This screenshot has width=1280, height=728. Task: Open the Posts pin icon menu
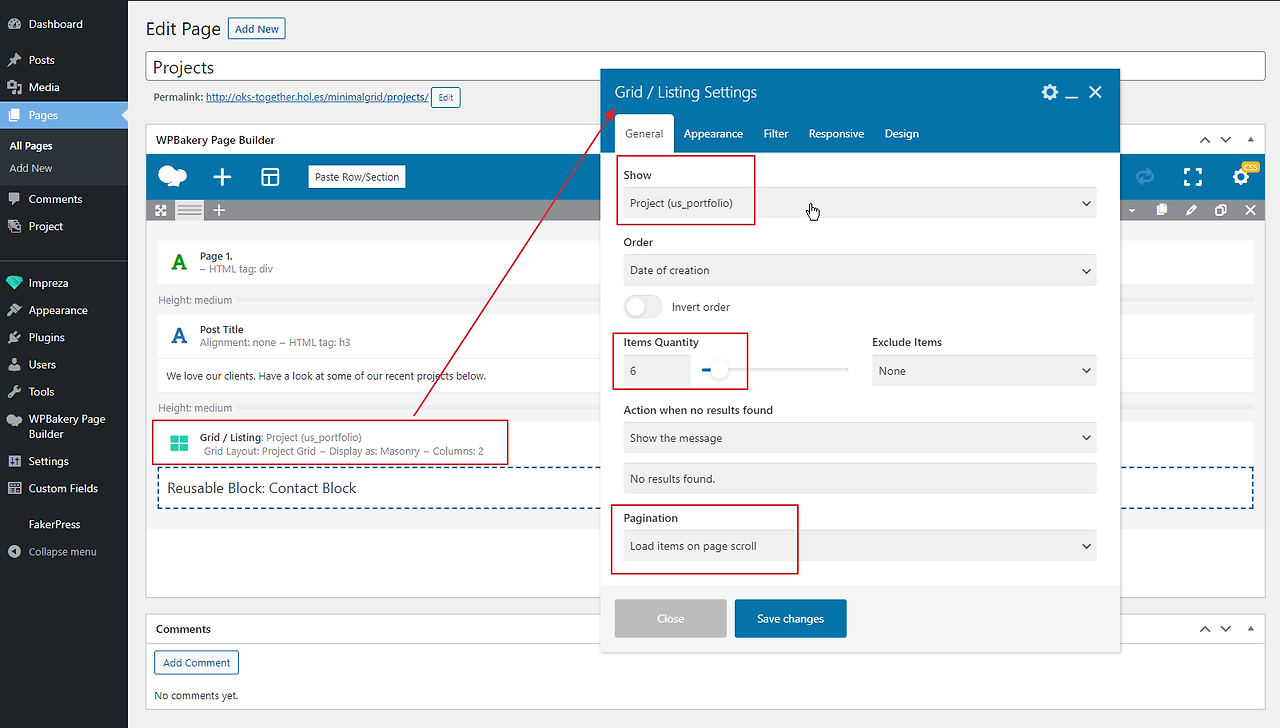[x=14, y=60]
